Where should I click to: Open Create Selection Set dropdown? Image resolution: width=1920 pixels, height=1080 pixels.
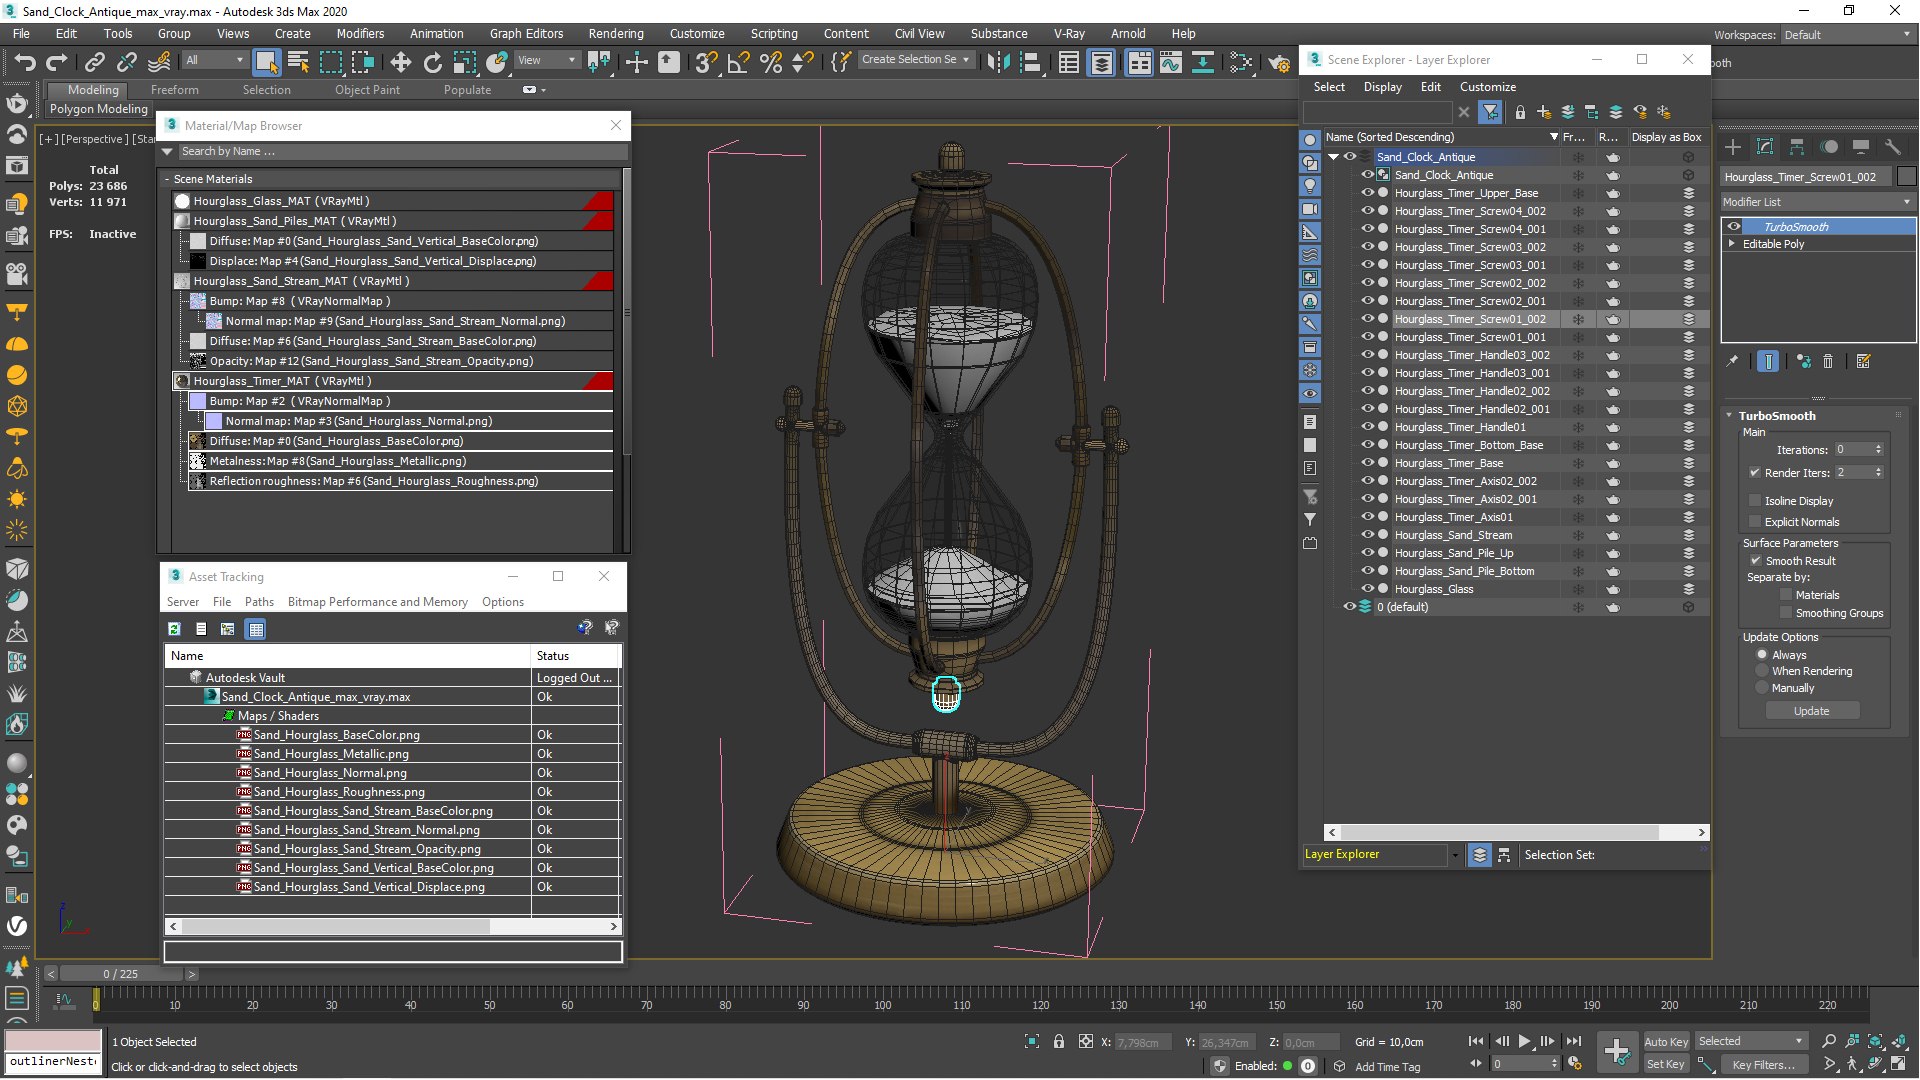915,60
